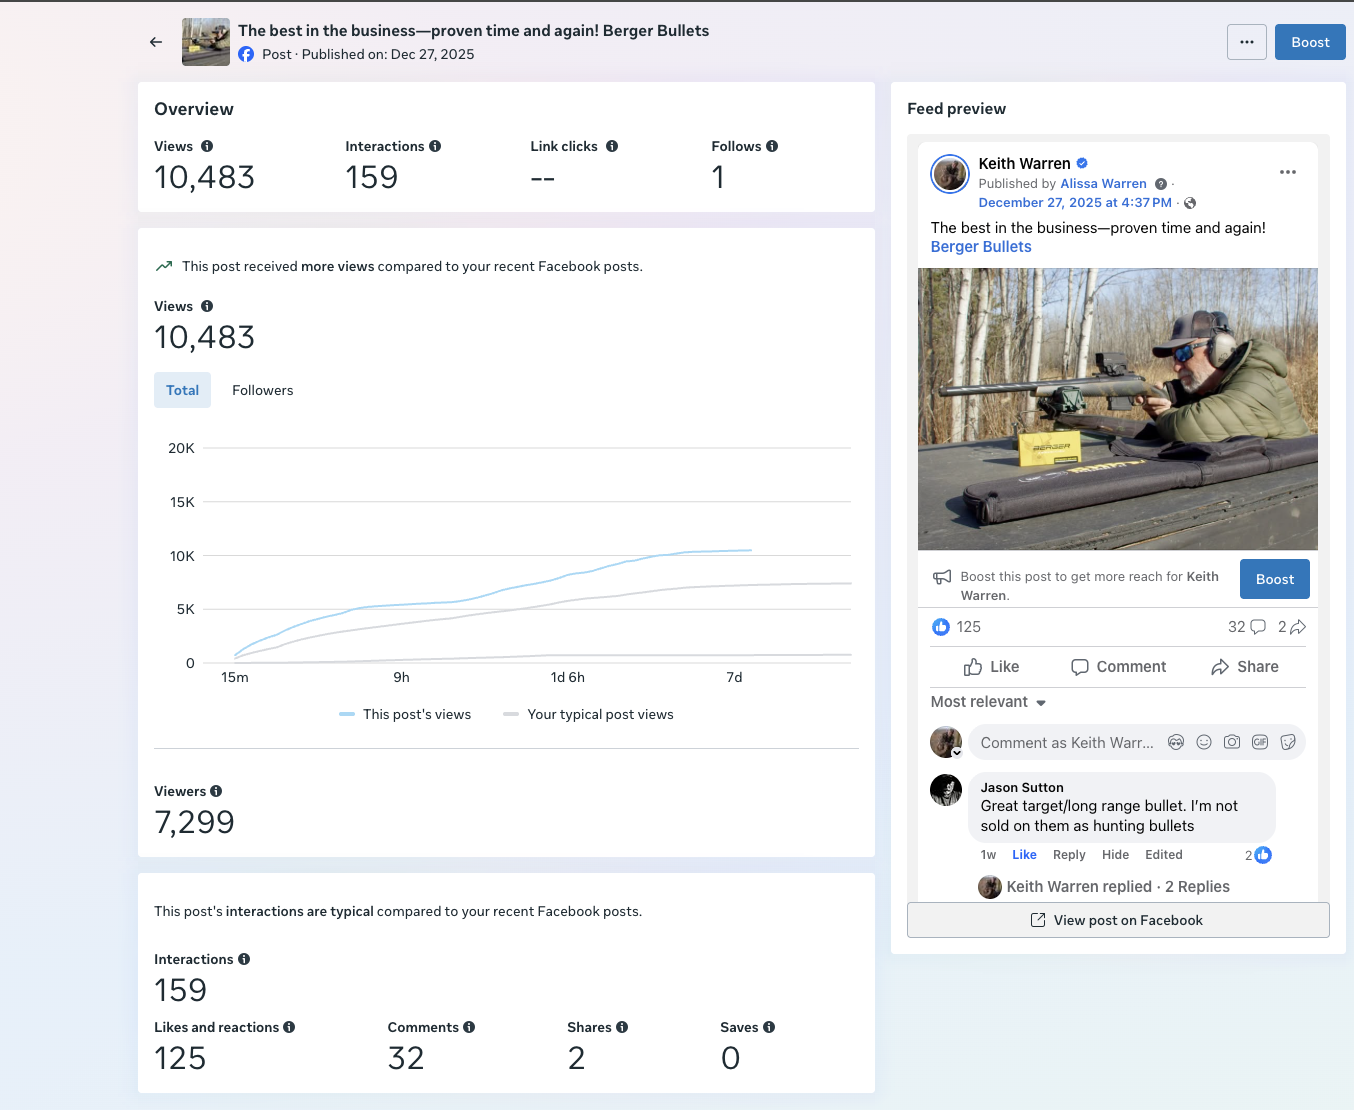1354x1110 pixels.
Task: Click the Like button on the post
Action: [991, 667]
